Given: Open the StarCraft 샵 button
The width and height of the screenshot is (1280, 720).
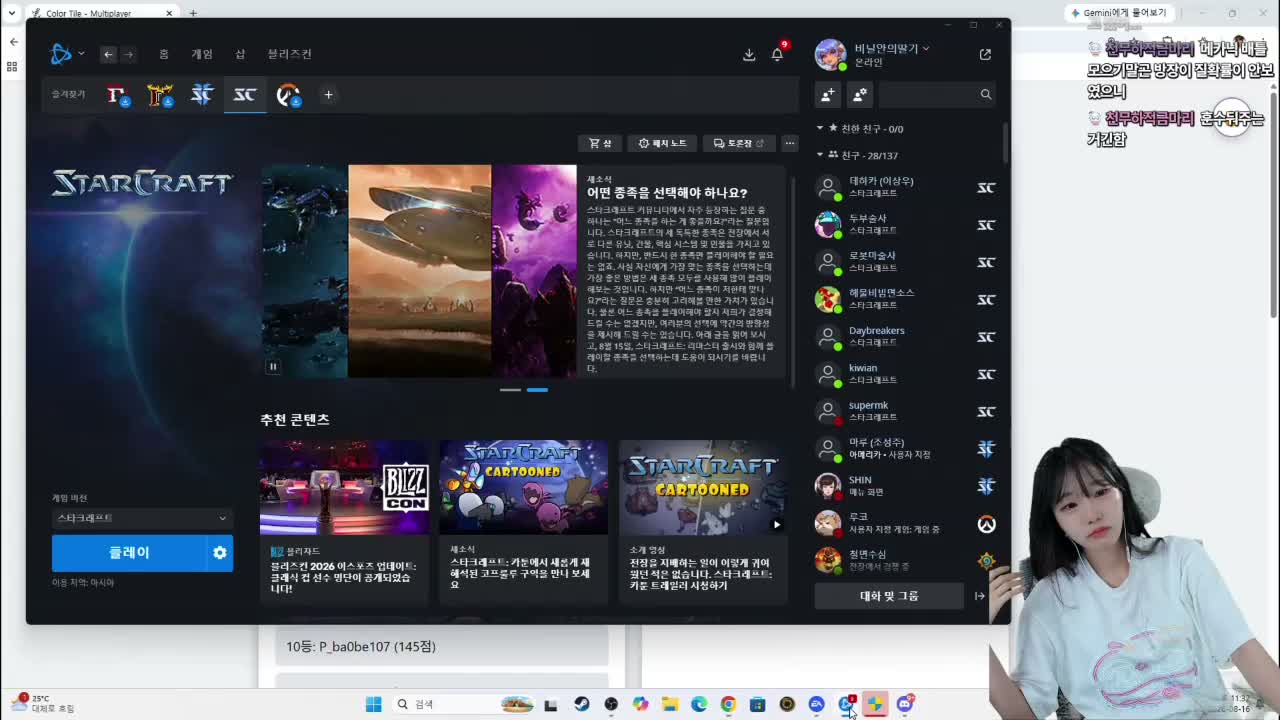Looking at the screenshot, I should 600,143.
